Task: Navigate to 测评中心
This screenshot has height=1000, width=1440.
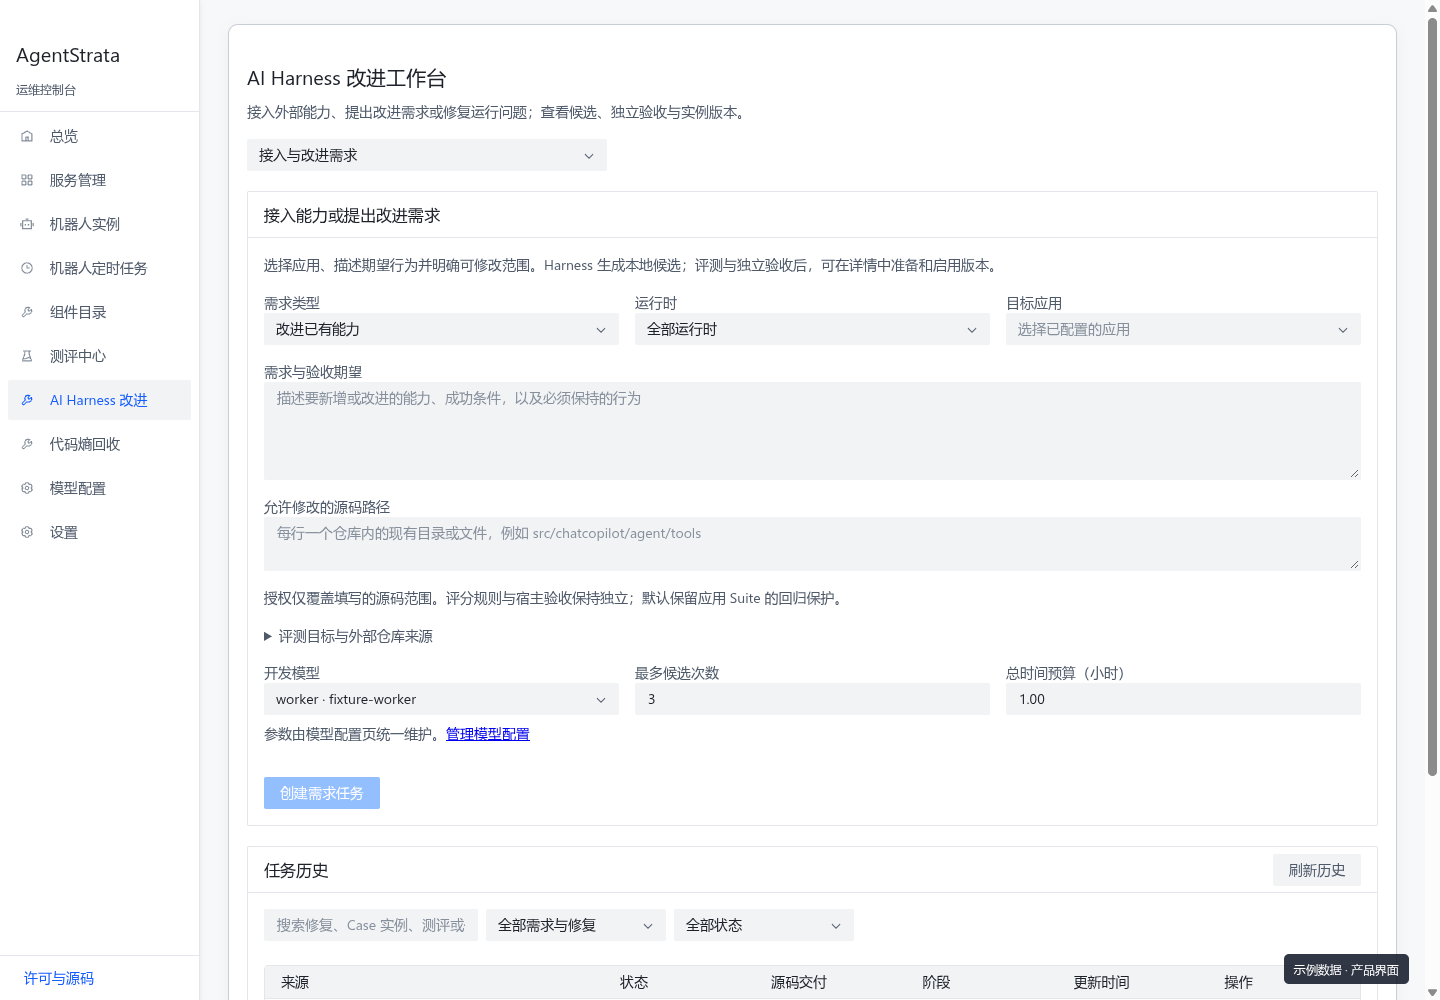Action: pyautogui.click(x=99, y=356)
